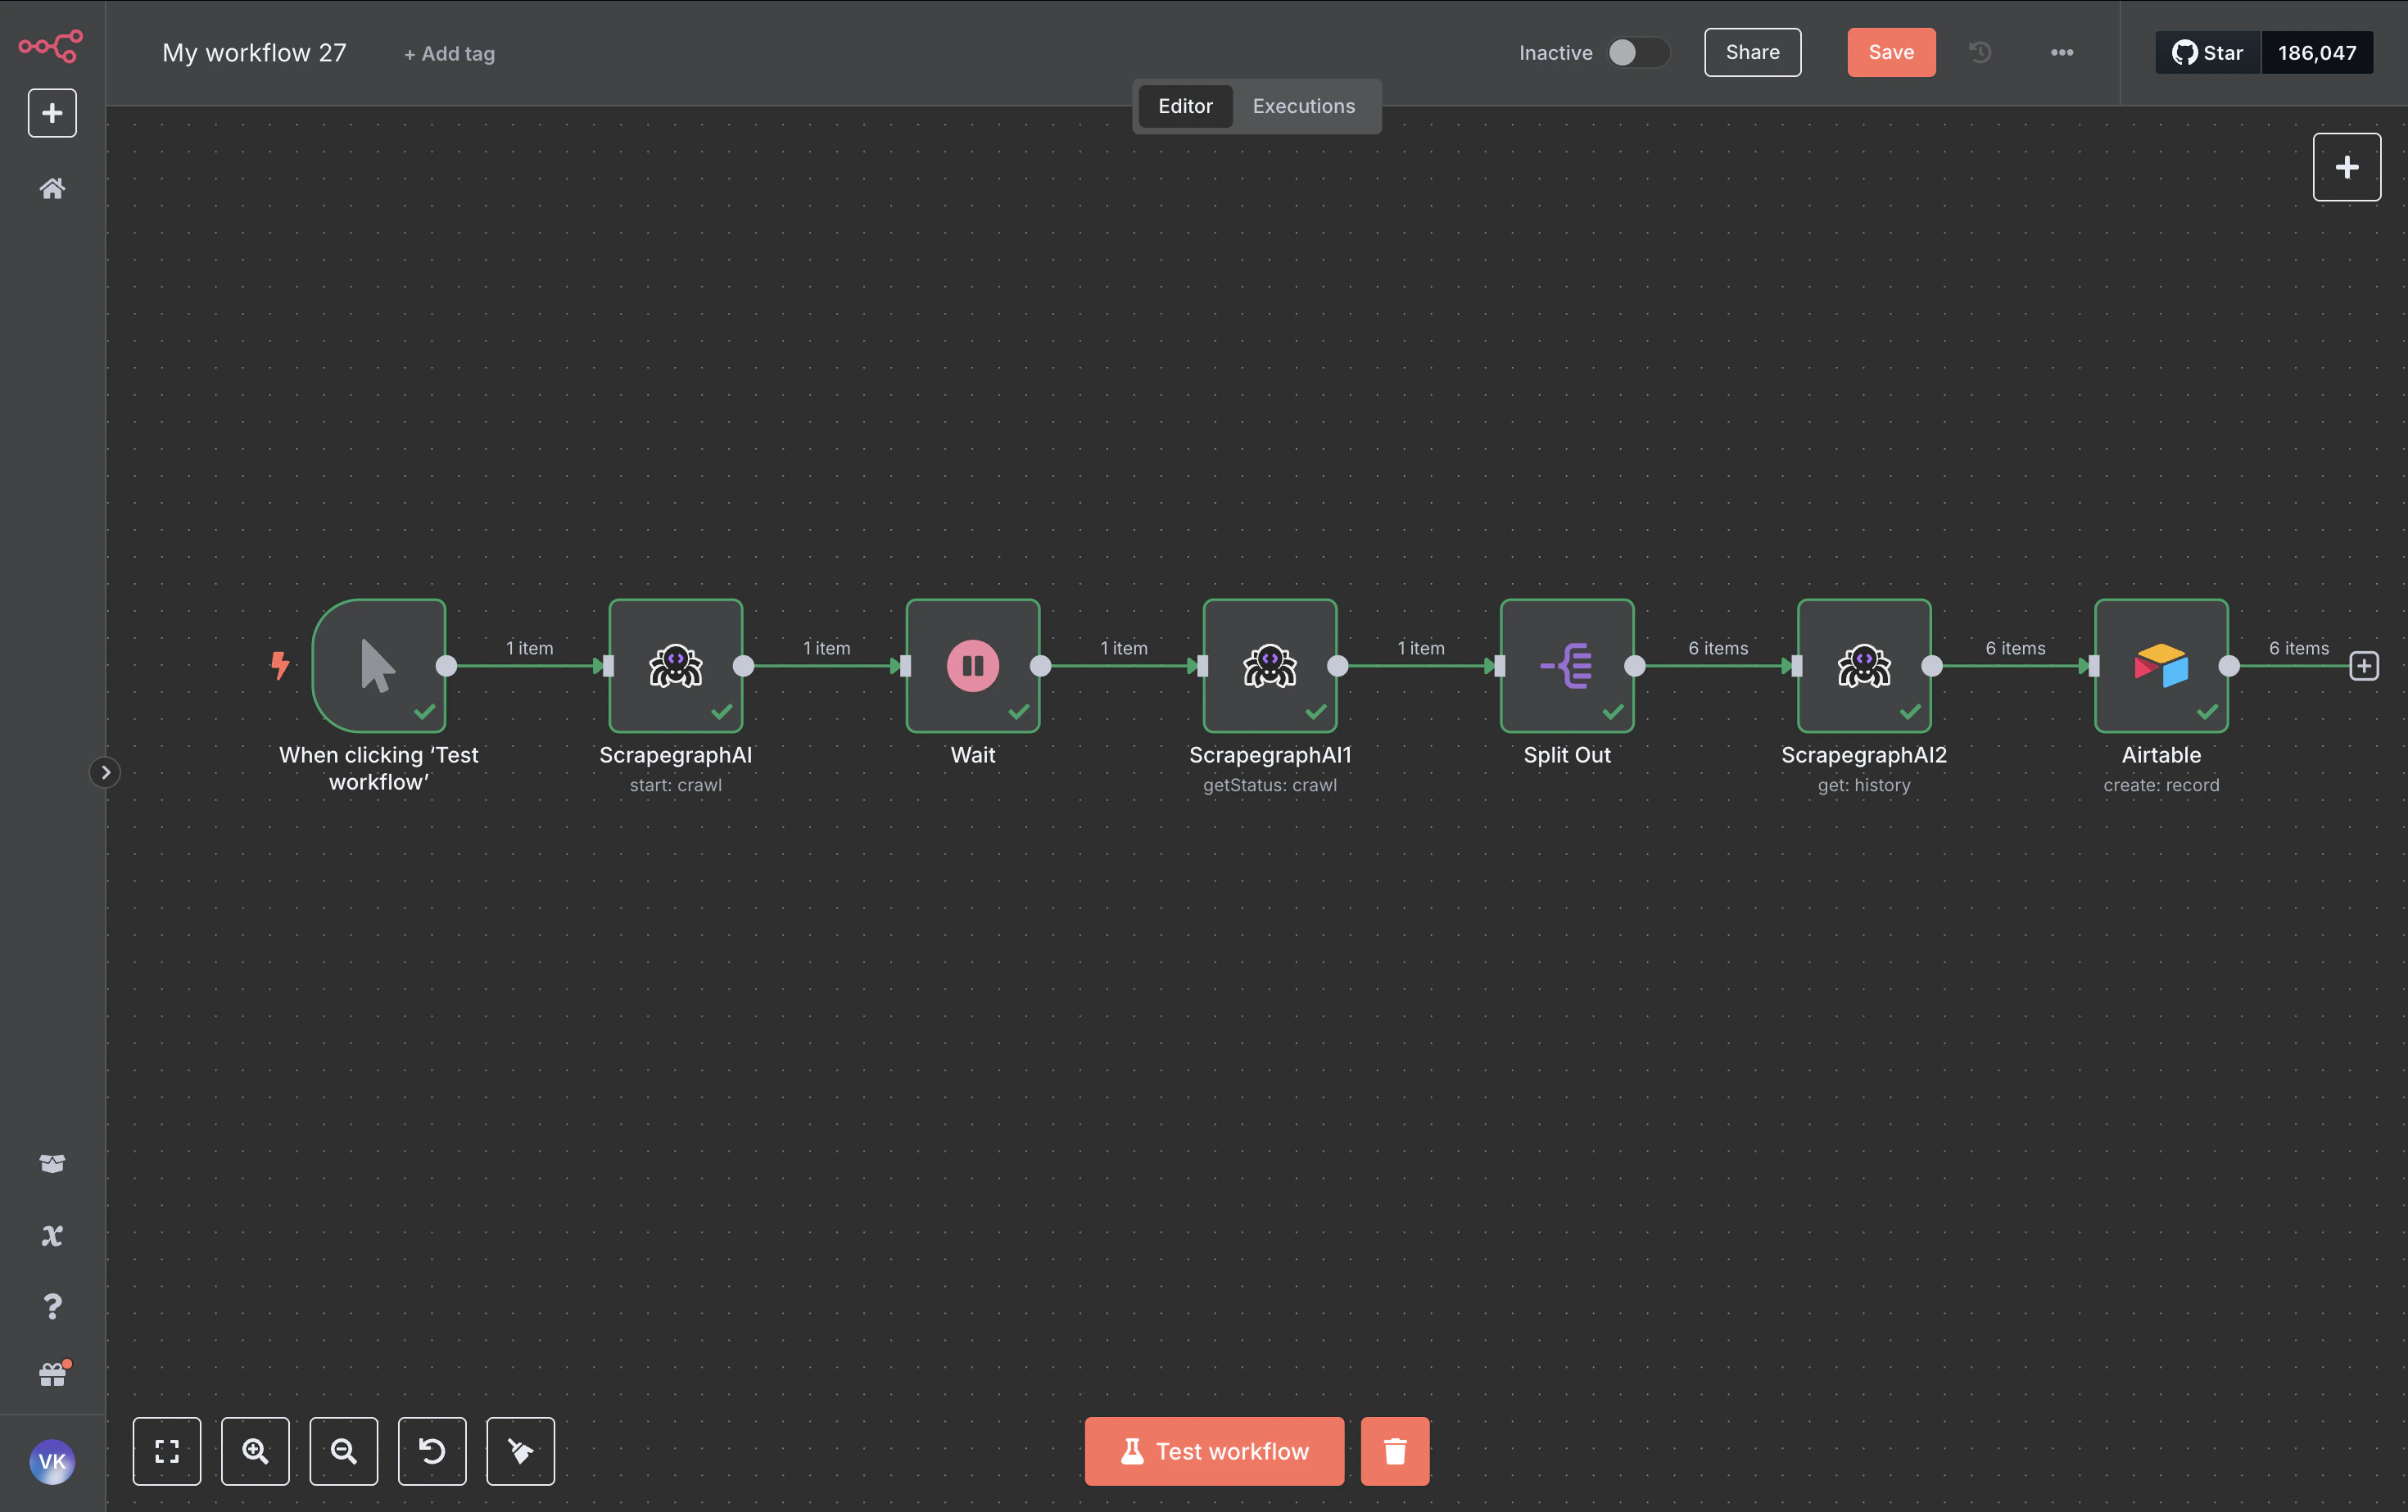Image resolution: width=2408 pixels, height=1512 pixels.
Task: Click the '6 items' label after Split Out
Action: pos(1718,648)
